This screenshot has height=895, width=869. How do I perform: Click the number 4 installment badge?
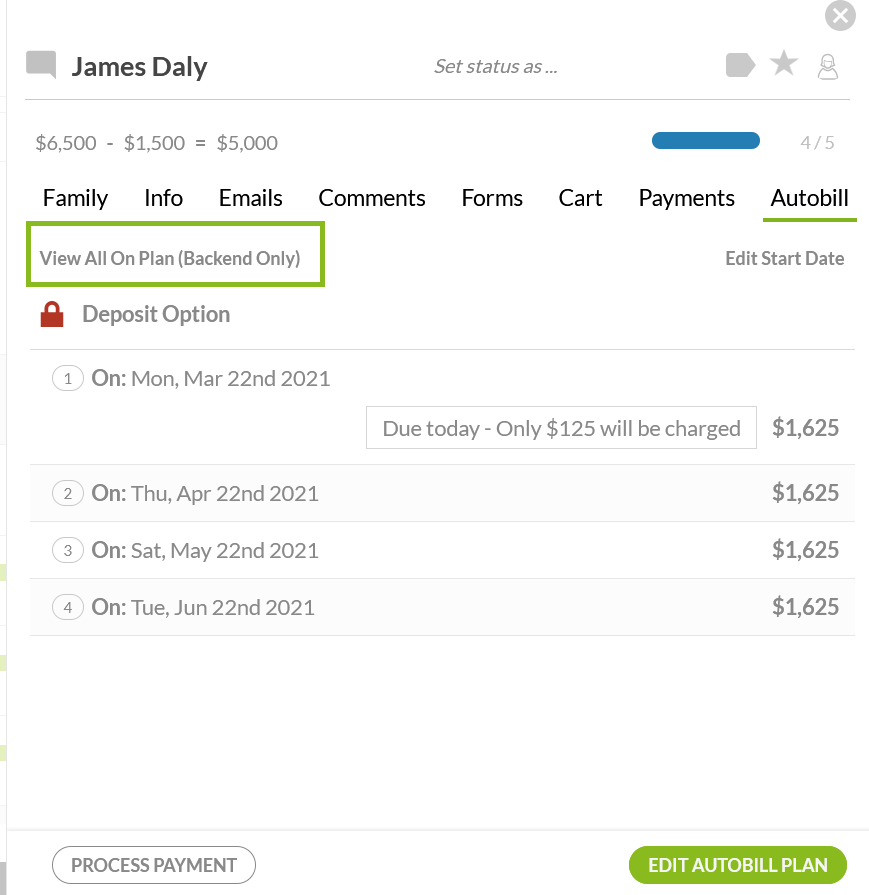point(68,607)
